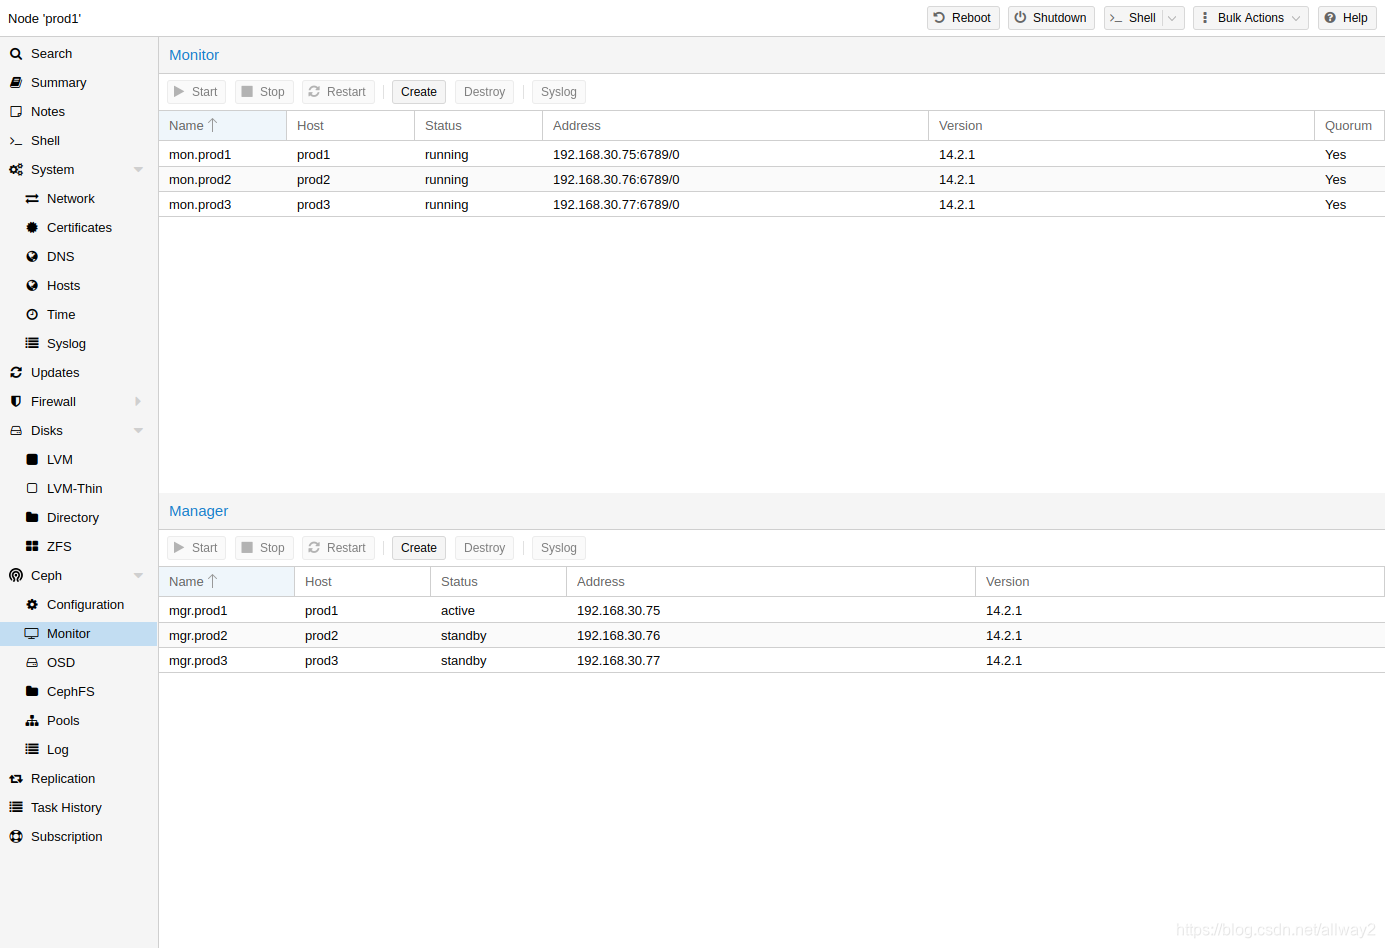Open the Ceph logo icon

pos(16,576)
